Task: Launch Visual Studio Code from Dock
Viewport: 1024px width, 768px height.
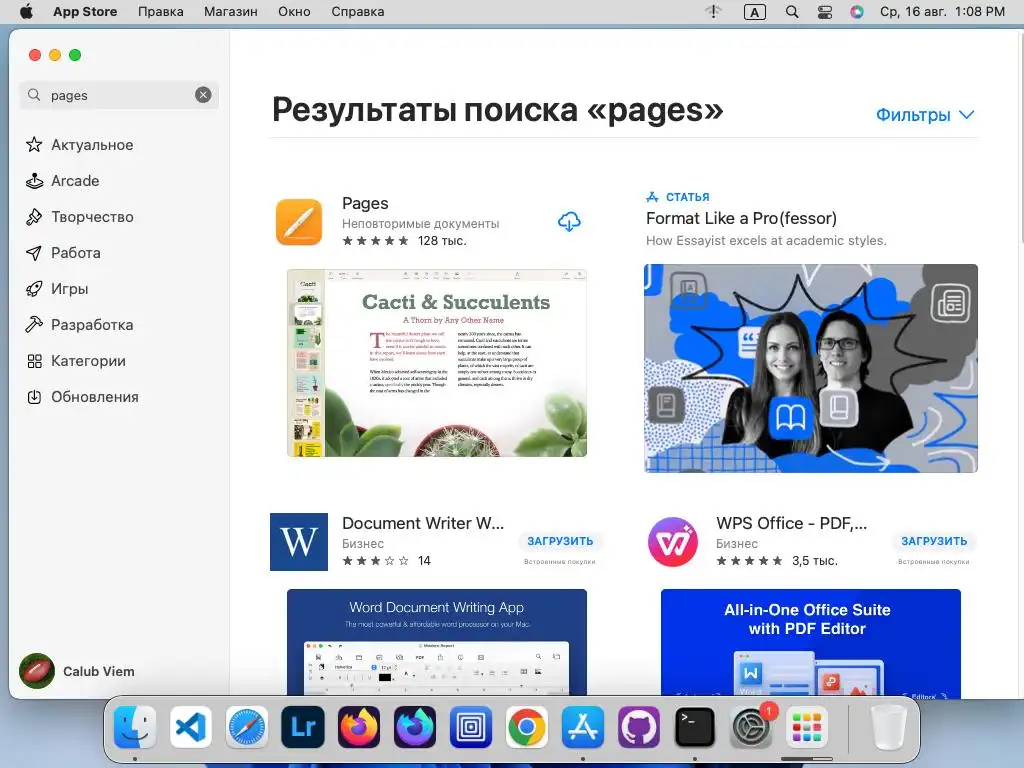Action: click(191, 727)
